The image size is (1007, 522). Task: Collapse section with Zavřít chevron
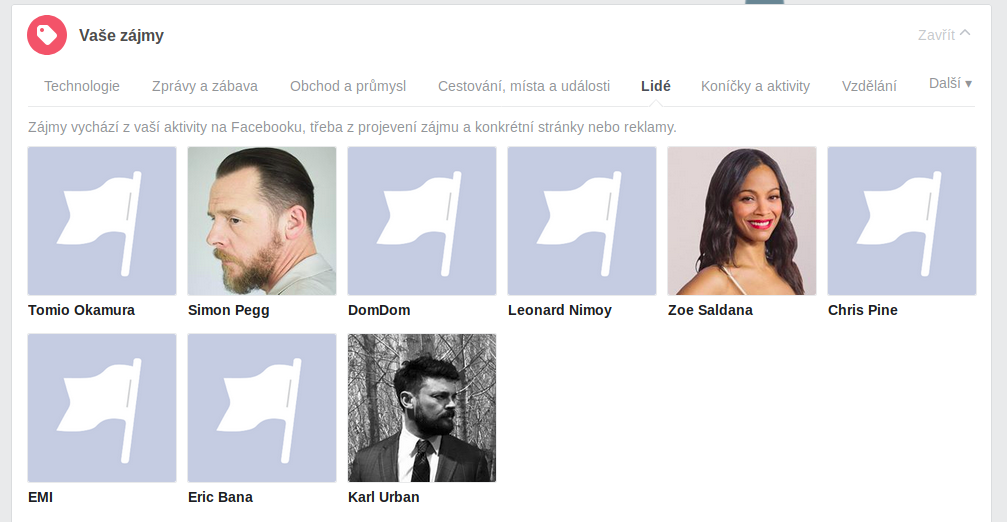point(944,35)
